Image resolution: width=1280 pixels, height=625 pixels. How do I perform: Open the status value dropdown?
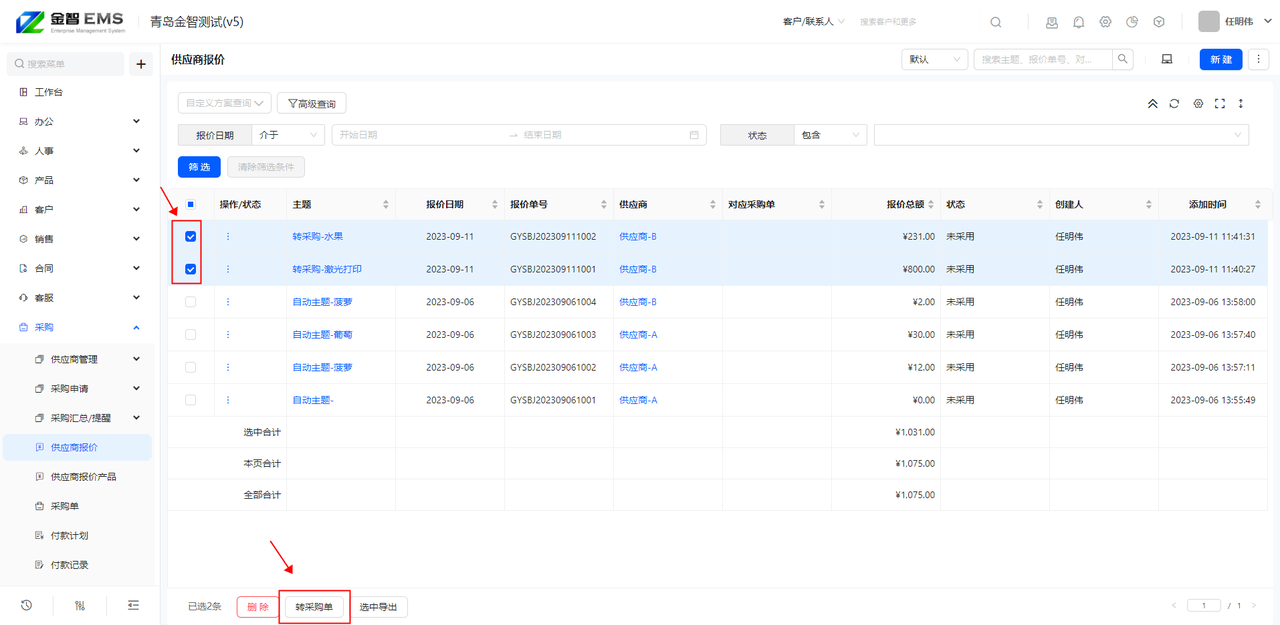point(1061,135)
